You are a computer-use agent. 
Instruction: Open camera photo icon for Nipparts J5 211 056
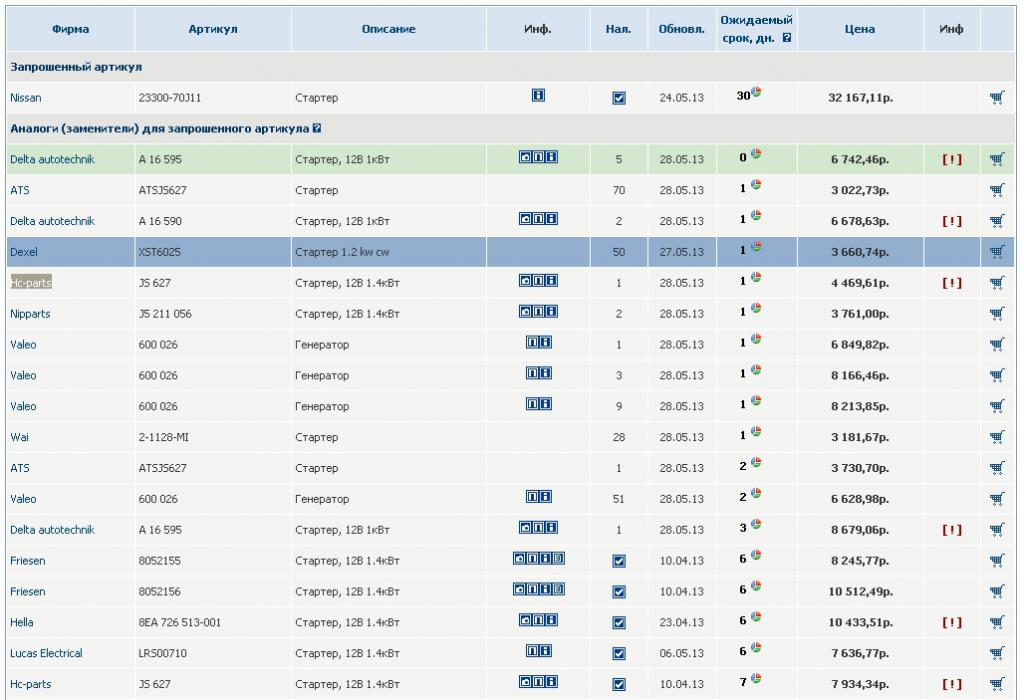525,311
